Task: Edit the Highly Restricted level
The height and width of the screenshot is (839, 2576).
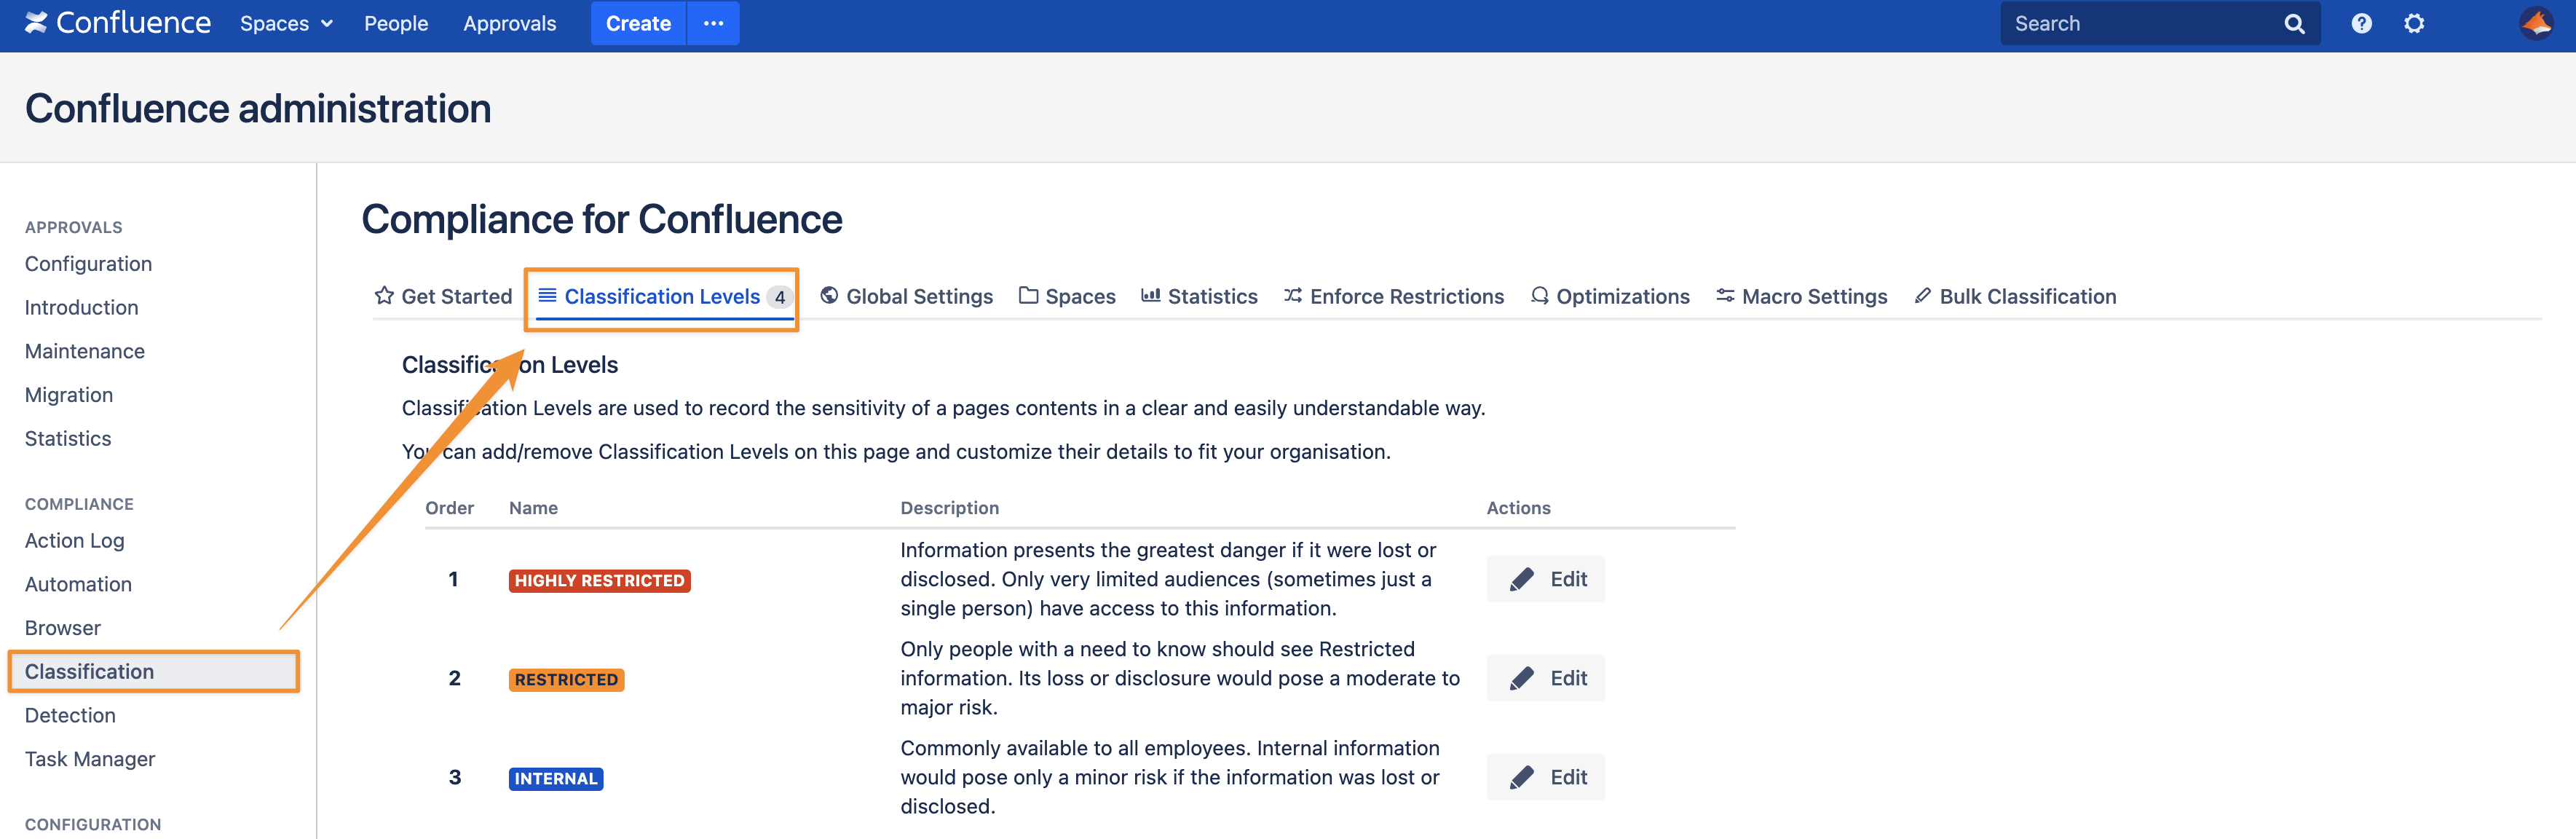Action: 1545,579
